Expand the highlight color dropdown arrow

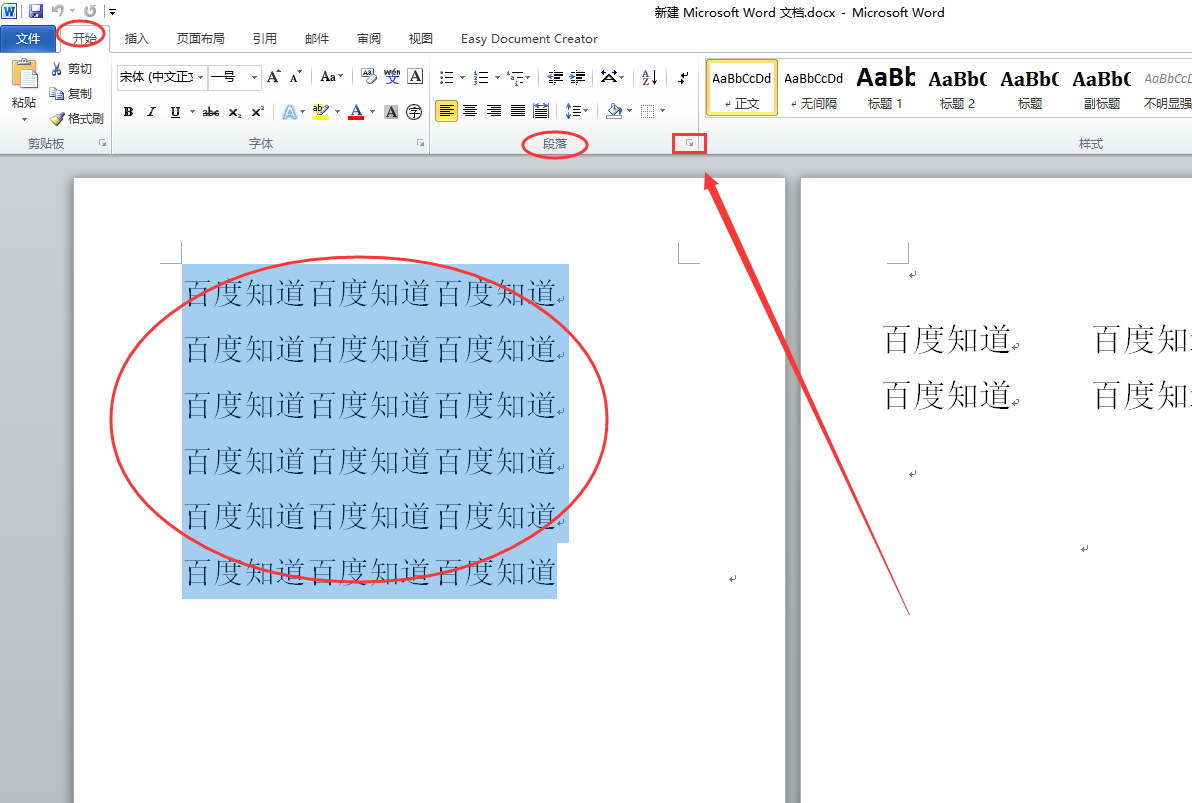coord(338,112)
